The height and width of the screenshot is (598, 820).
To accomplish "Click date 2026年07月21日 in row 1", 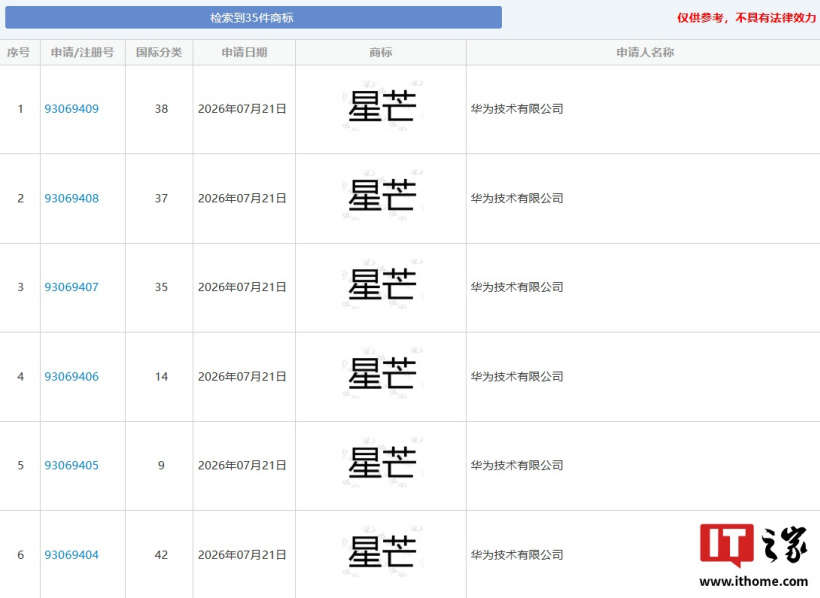I will tap(242, 109).
